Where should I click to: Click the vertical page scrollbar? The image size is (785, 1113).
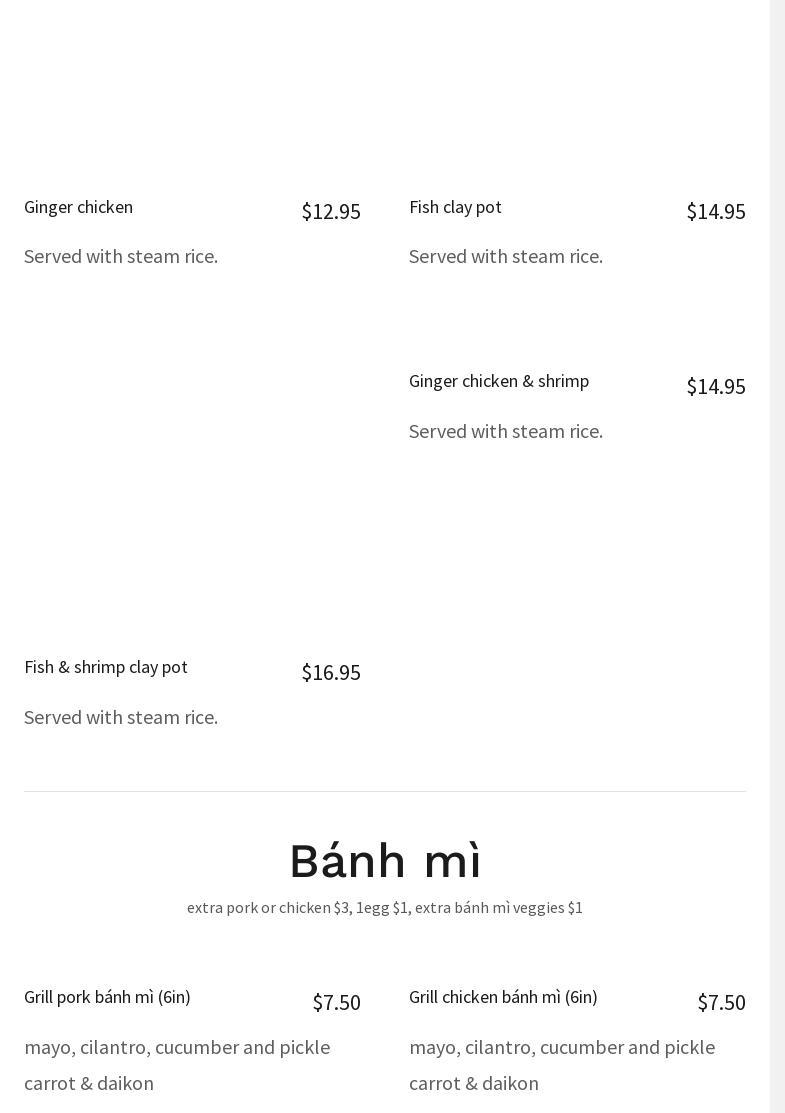pos(777,556)
